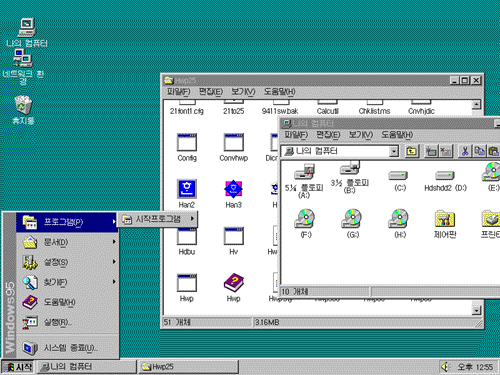Open Settings (설정) in Start menu
The height and width of the screenshot is (375, 500).
coord(67,262)
